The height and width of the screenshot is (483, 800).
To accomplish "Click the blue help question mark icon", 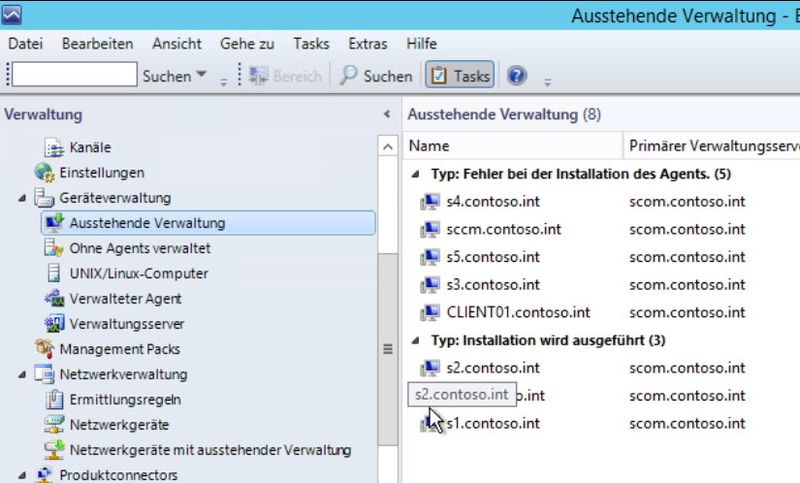I will click(516, 75).
